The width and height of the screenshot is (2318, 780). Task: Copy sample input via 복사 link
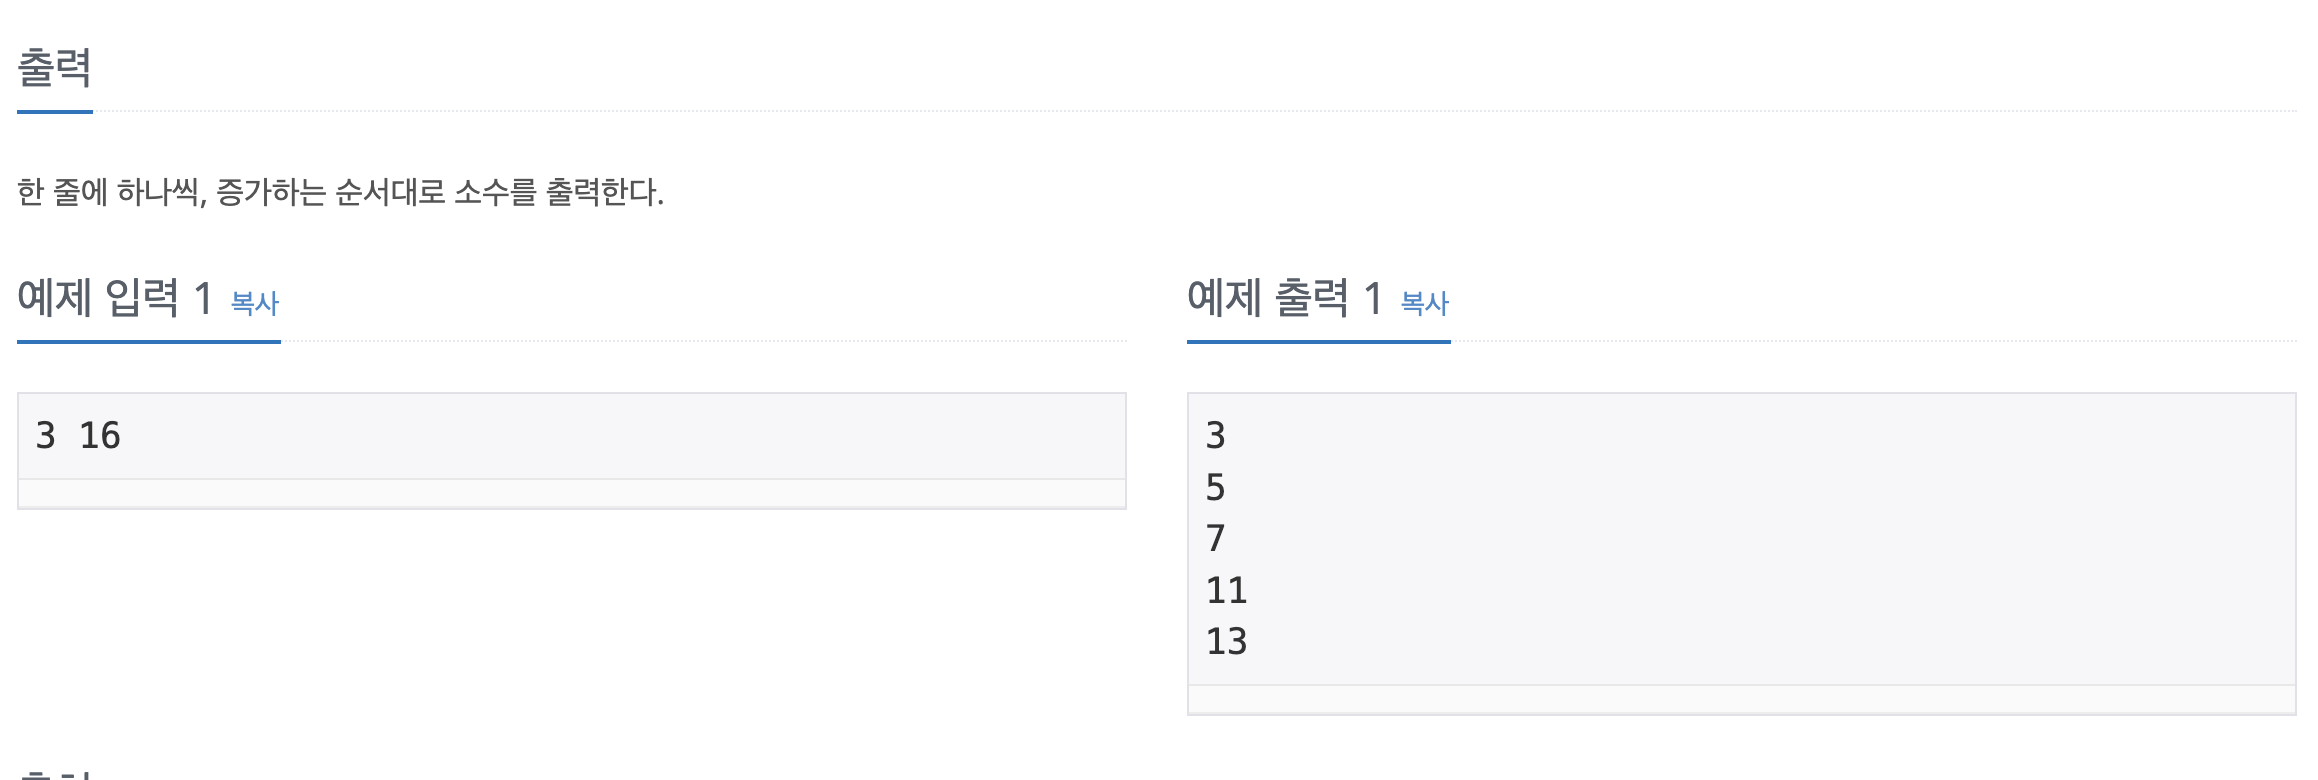point(255,303)
